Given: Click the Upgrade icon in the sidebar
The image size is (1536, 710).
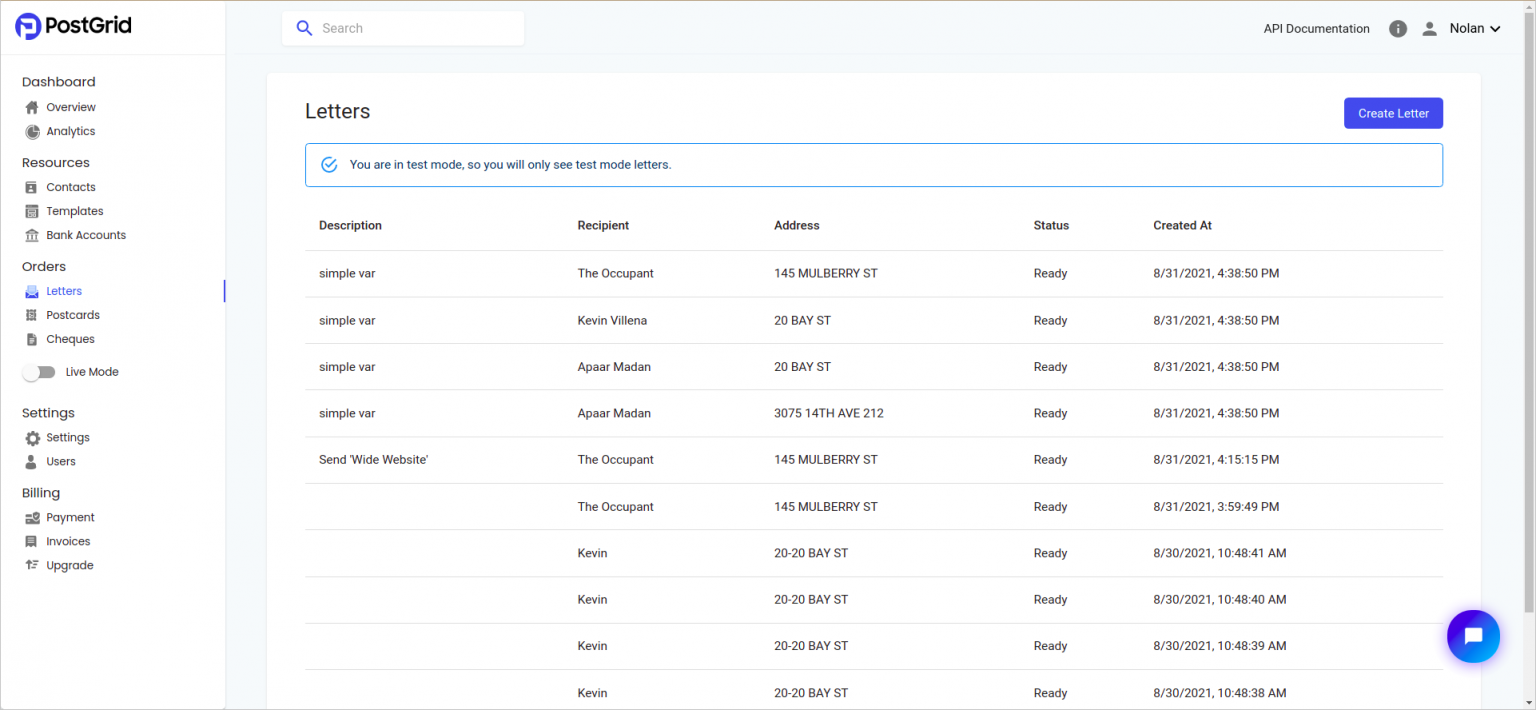Looking at the screenshot, I should [32, 566].
